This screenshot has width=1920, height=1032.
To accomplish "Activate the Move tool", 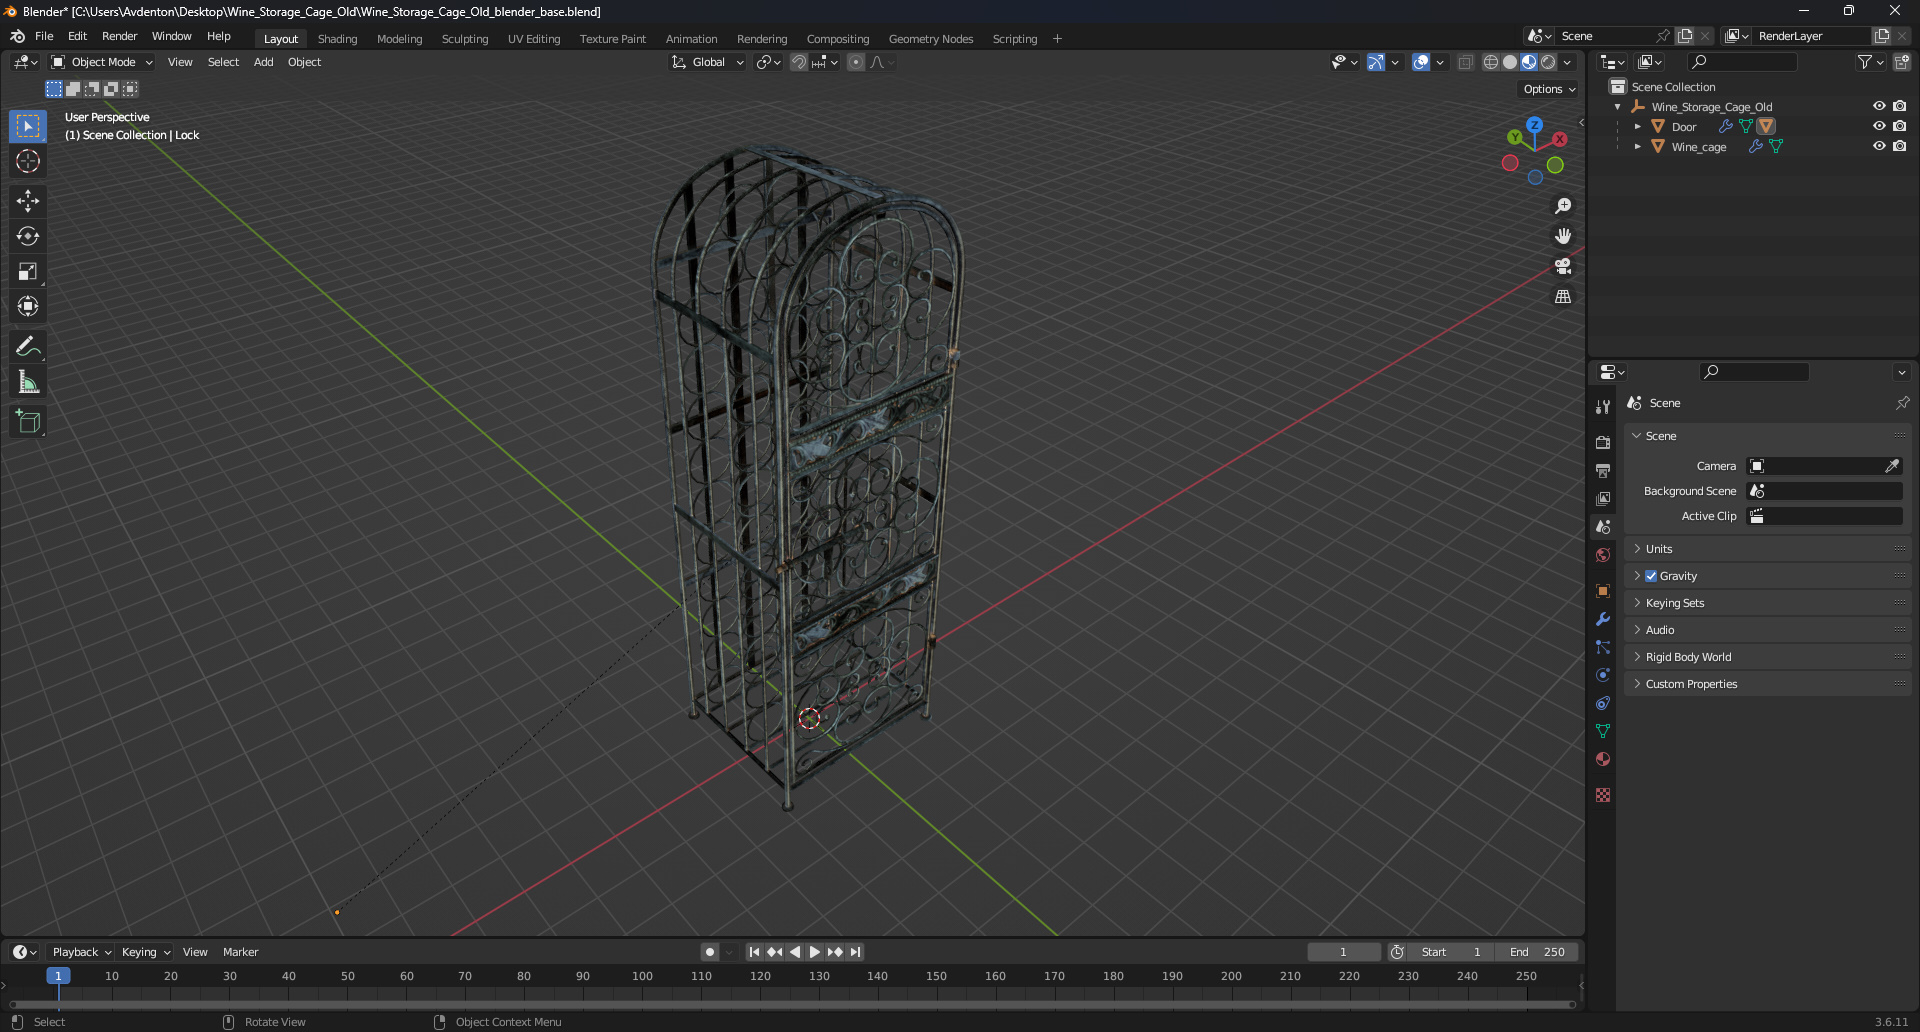I will tap(28, 201).
